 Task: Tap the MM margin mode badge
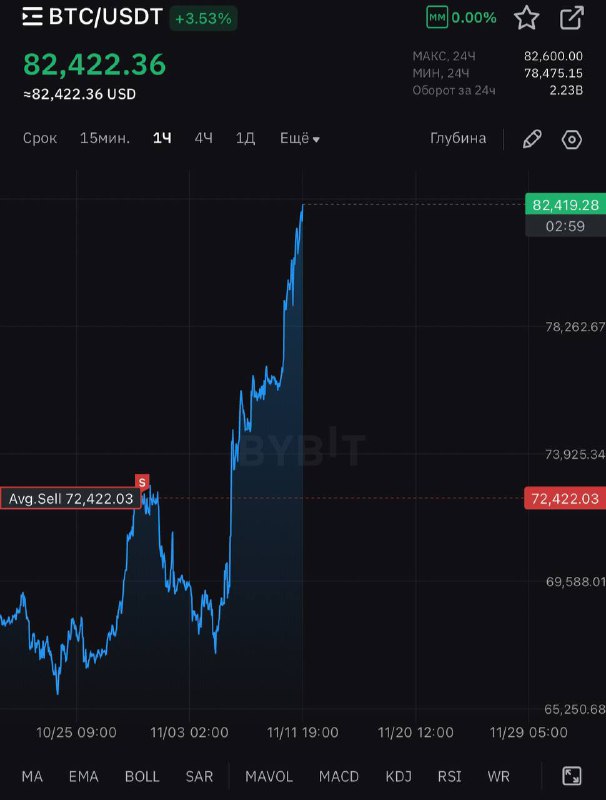click(437, 17)
